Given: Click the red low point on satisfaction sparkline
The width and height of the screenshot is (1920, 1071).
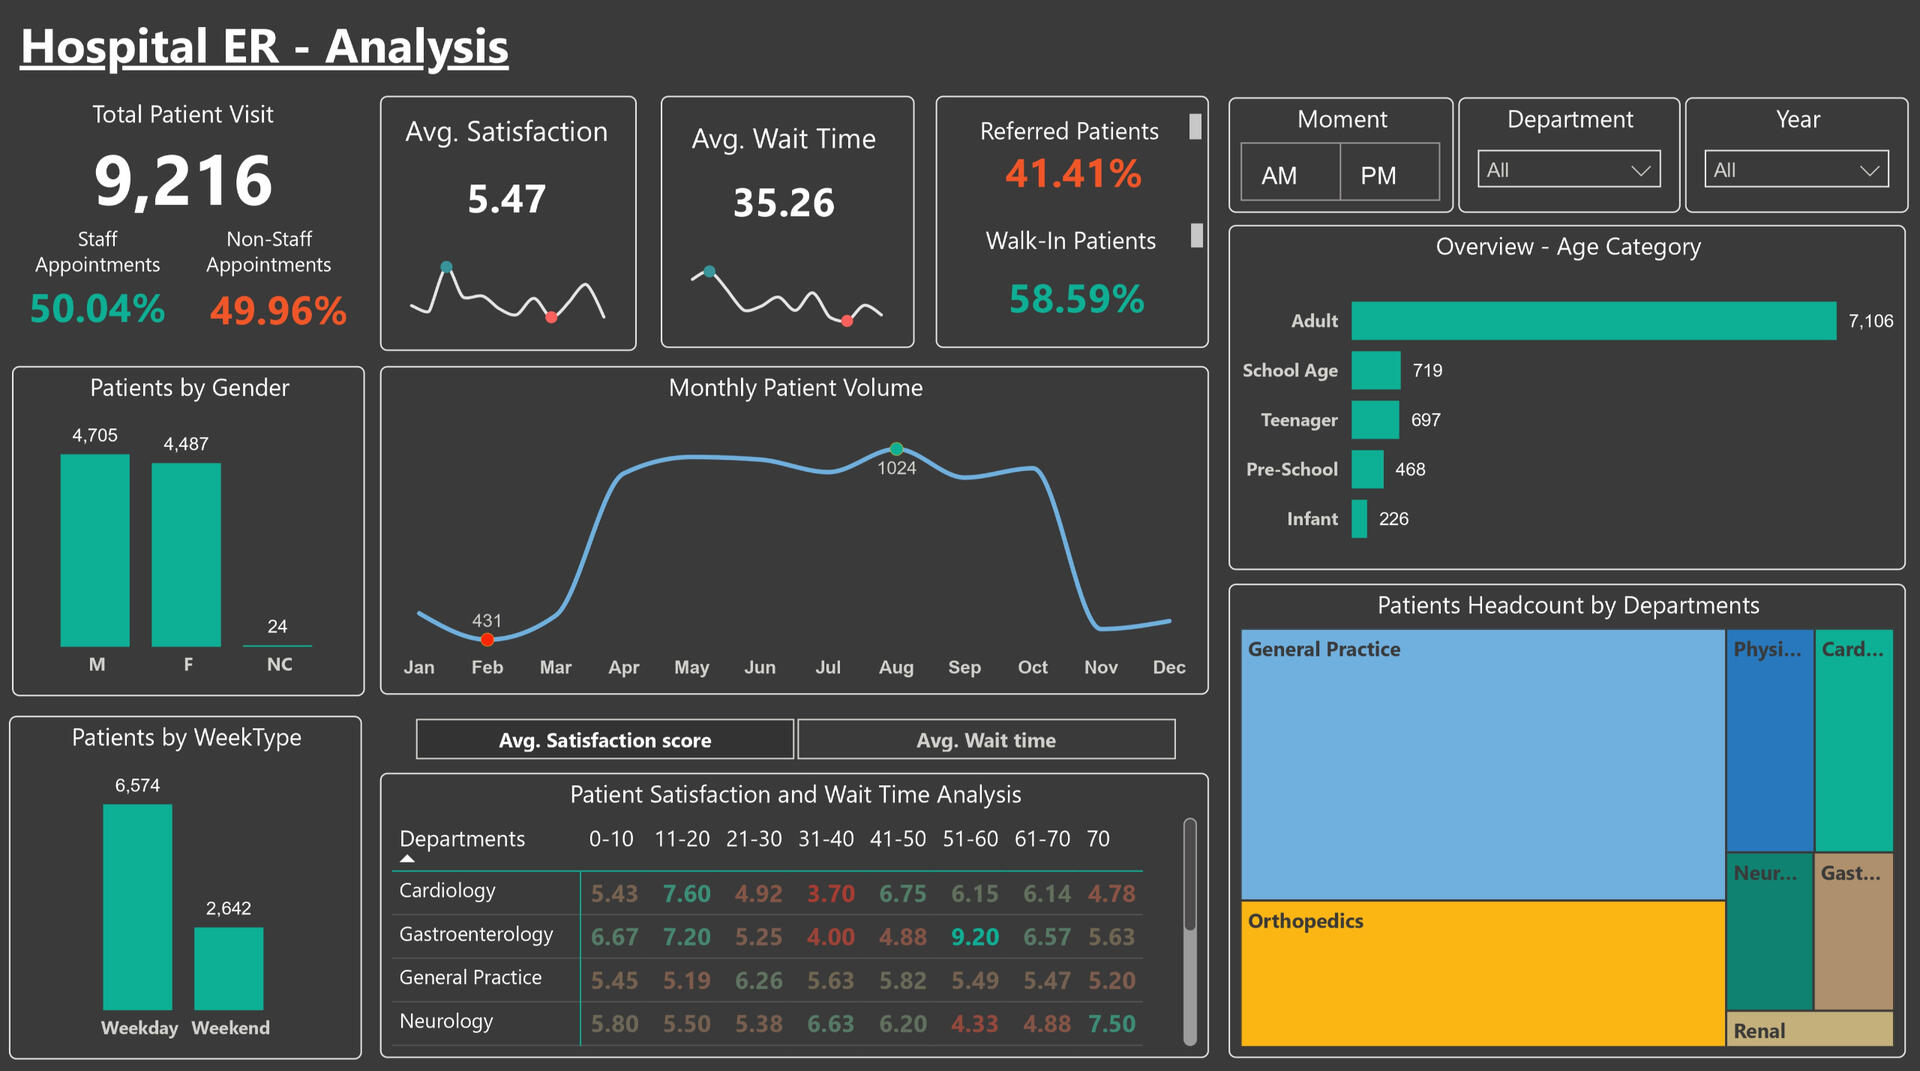Looking at the screenshot, I should [551, 317].
